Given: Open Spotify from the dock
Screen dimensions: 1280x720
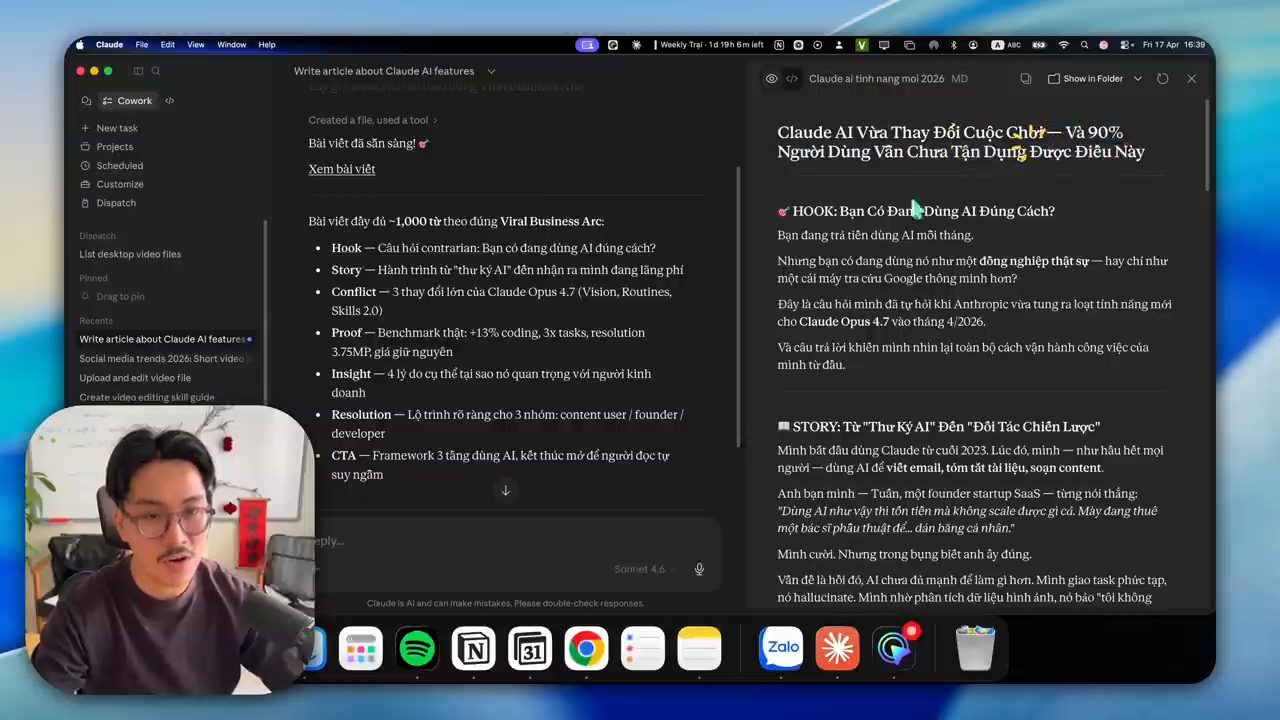Looking at the screenshot, I should (417, 649).
